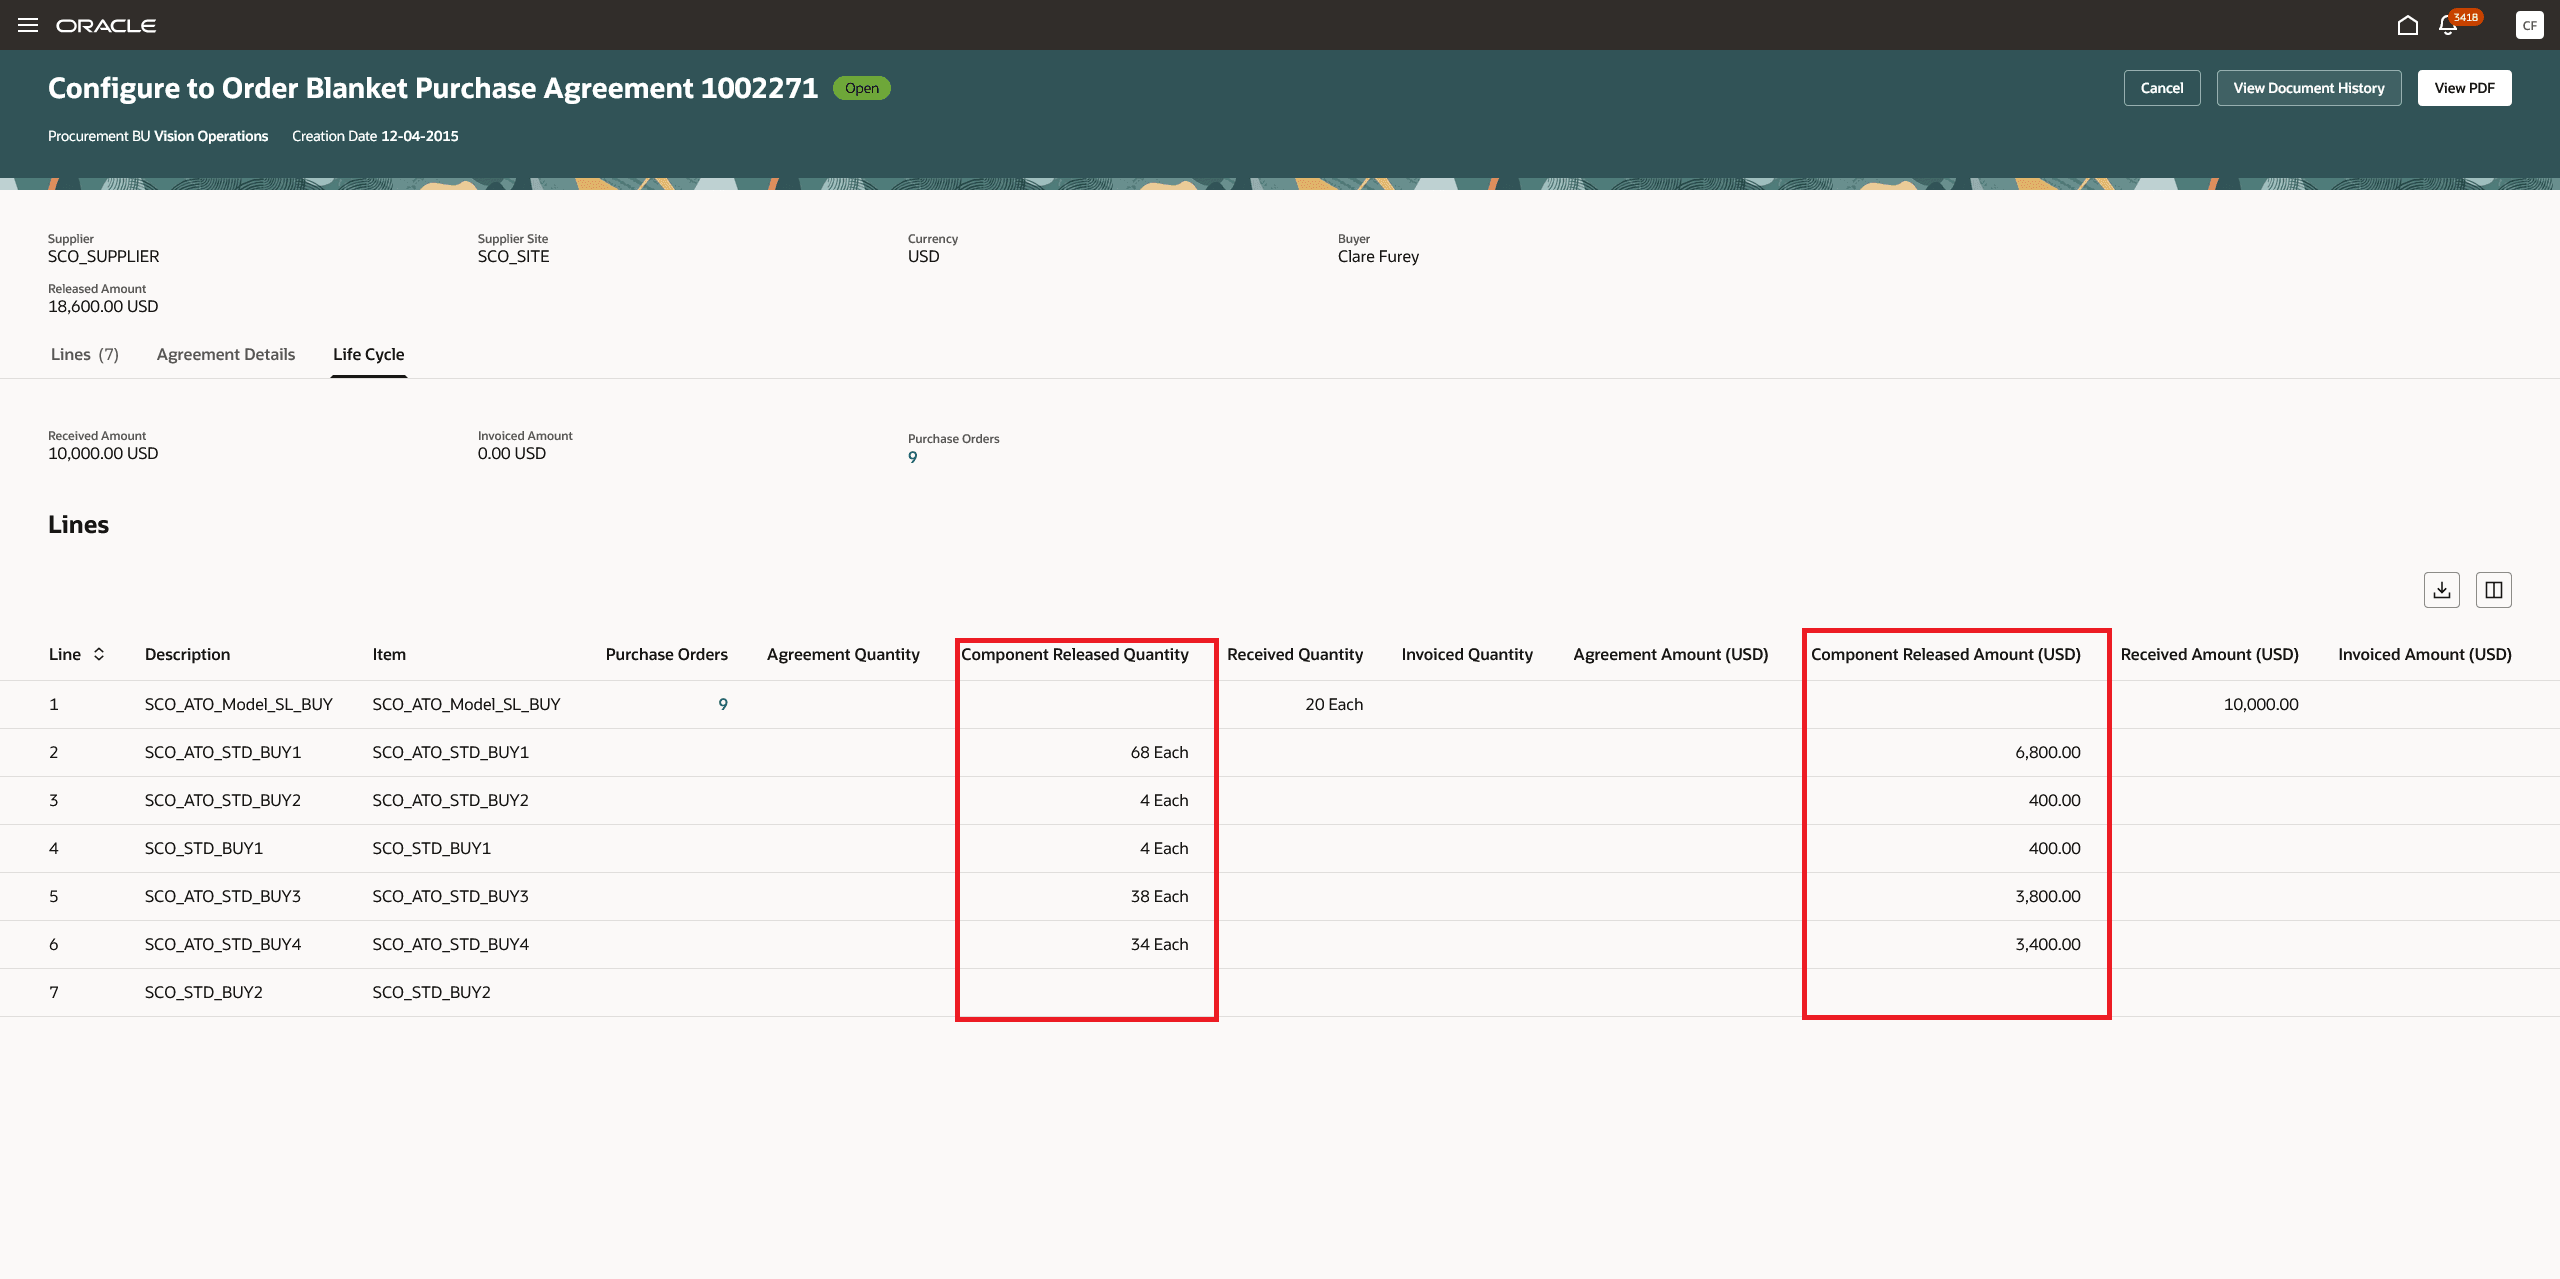The image size is (2560, 1279).
Task: Click View Document History button
Action: 2308,88
